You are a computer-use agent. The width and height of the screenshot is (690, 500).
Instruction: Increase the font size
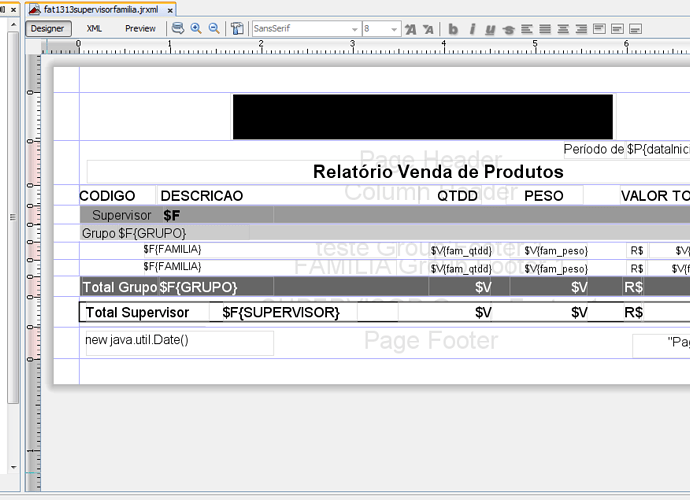(x=411, y=29)
